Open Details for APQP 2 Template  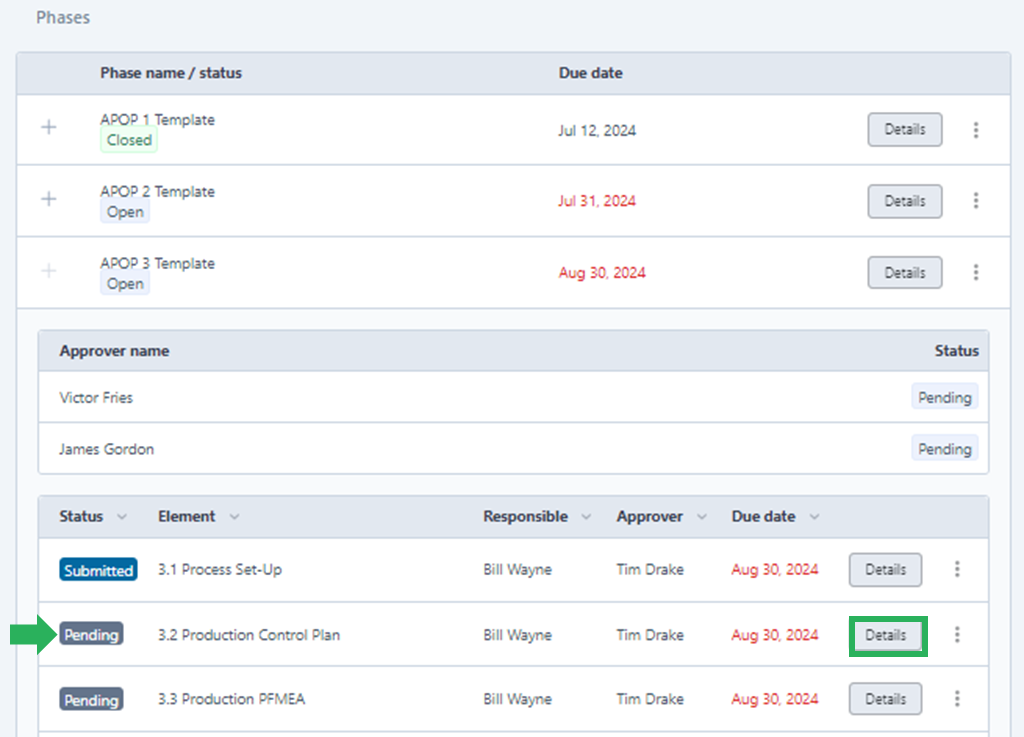(x=904, y=201)
